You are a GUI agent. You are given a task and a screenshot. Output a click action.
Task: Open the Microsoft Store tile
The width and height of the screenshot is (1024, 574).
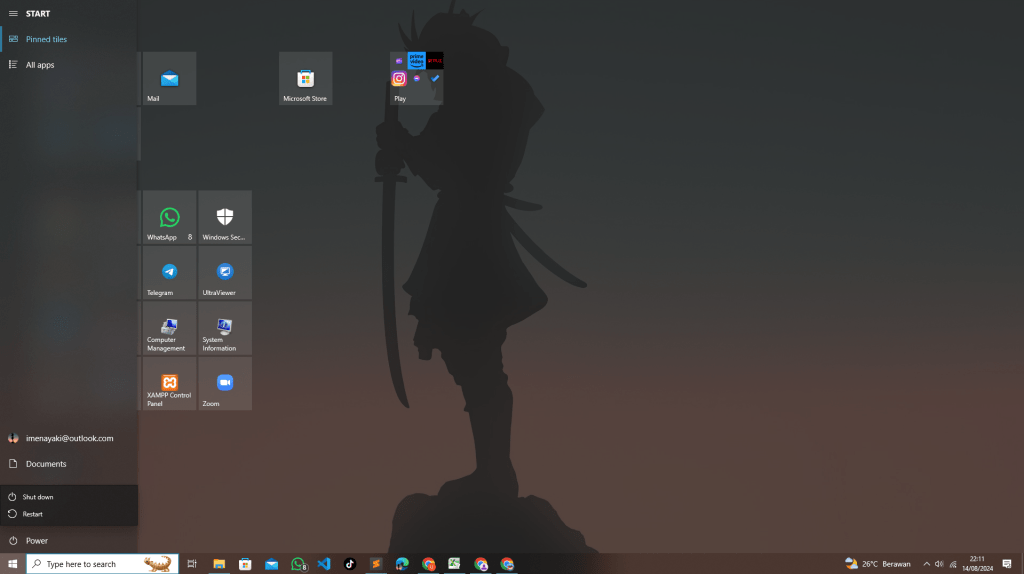point(305,79)
